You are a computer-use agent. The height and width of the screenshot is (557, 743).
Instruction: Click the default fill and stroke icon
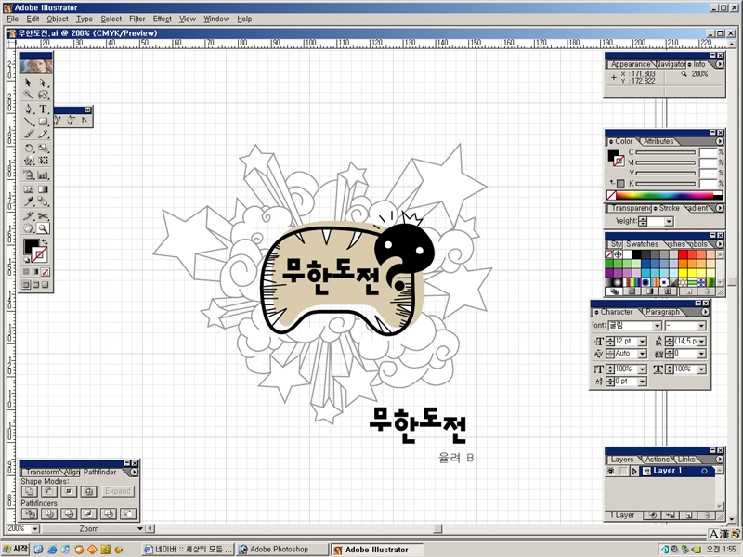27,260
